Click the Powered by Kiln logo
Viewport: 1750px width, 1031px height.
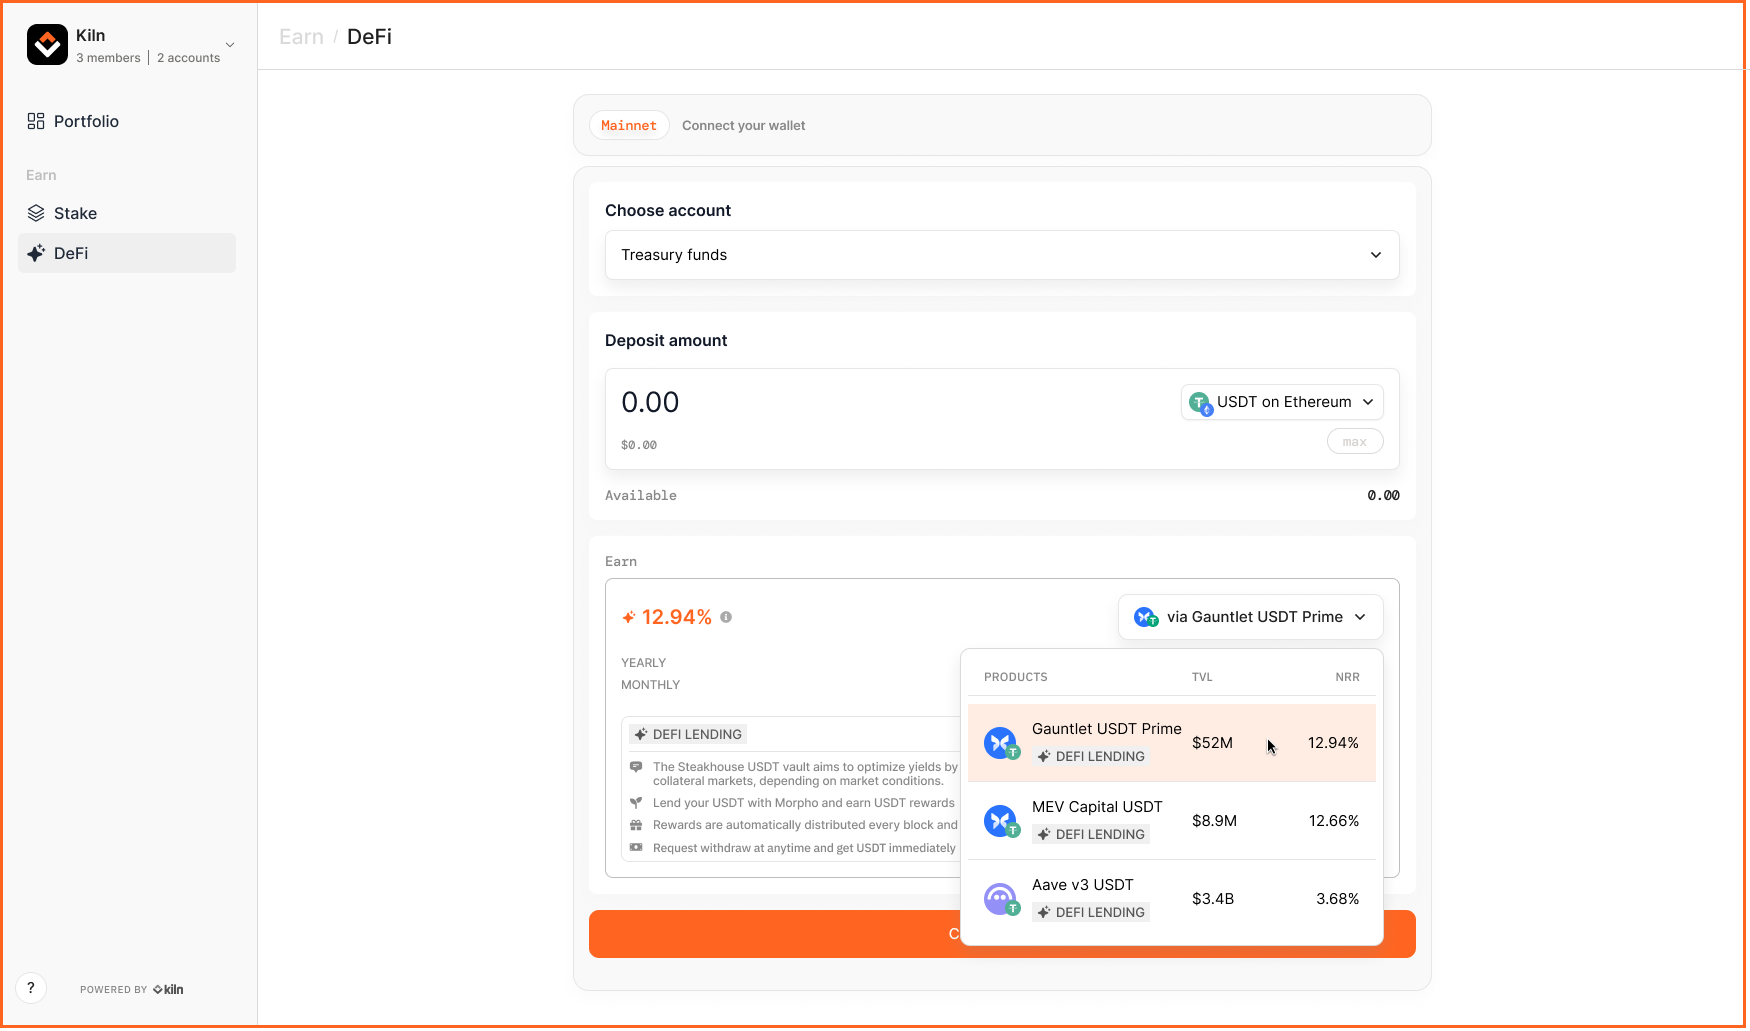[x=168, y=989]
